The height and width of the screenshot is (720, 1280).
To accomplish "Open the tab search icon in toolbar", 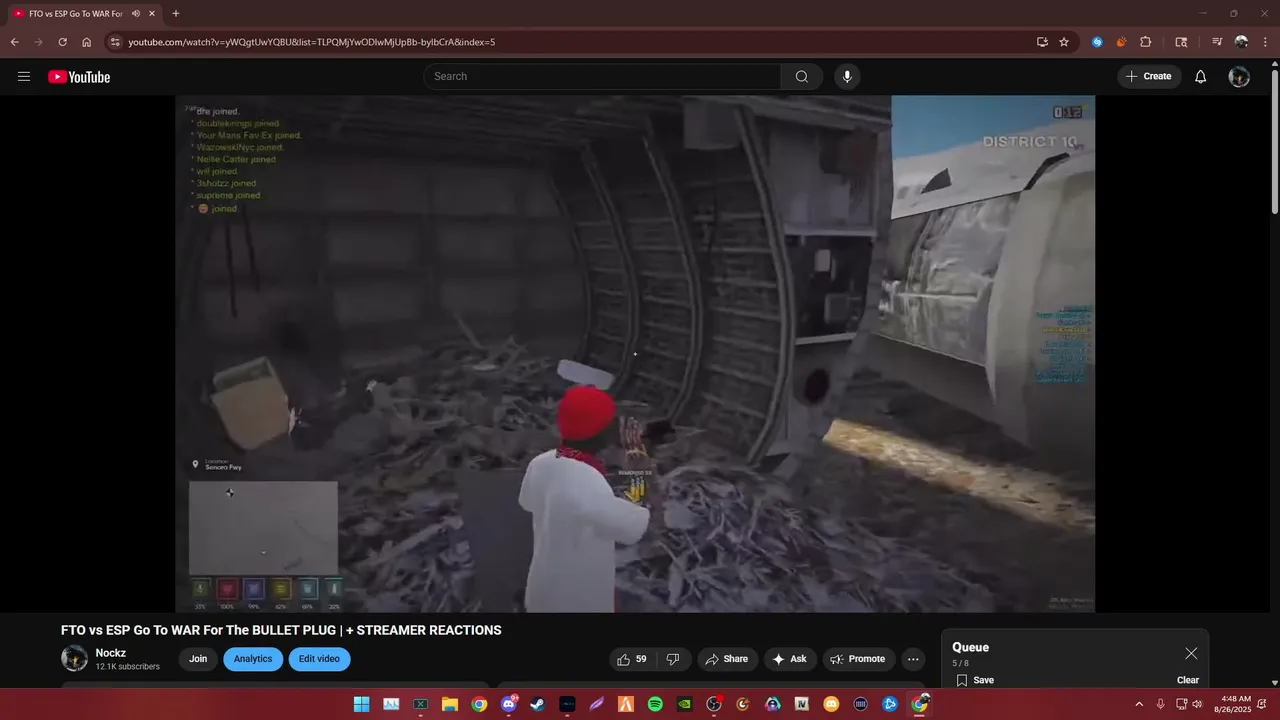I will point(1181,42).
